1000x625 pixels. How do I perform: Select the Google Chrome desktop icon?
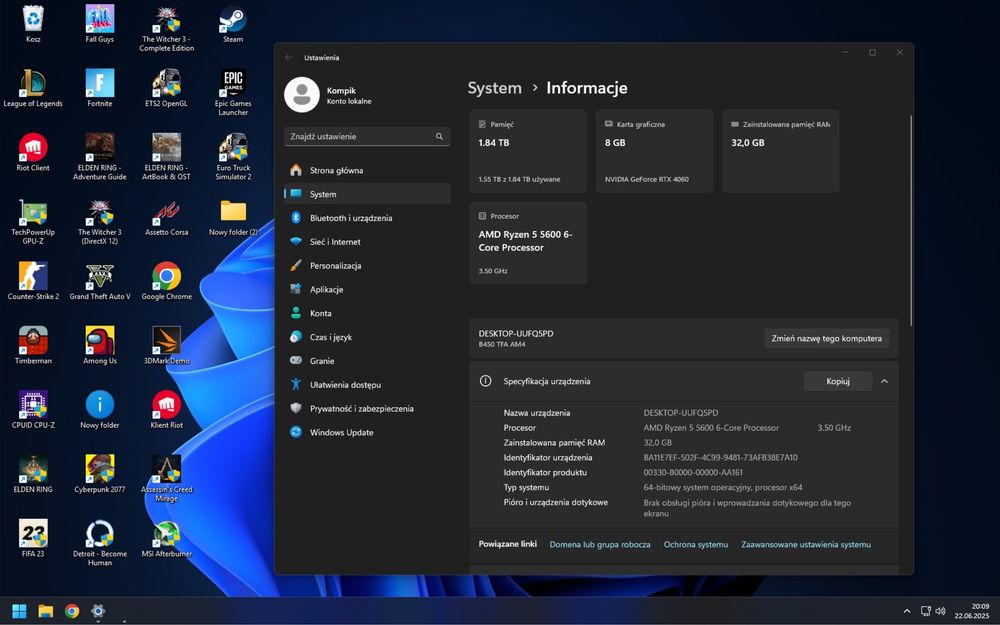point(166,281)
